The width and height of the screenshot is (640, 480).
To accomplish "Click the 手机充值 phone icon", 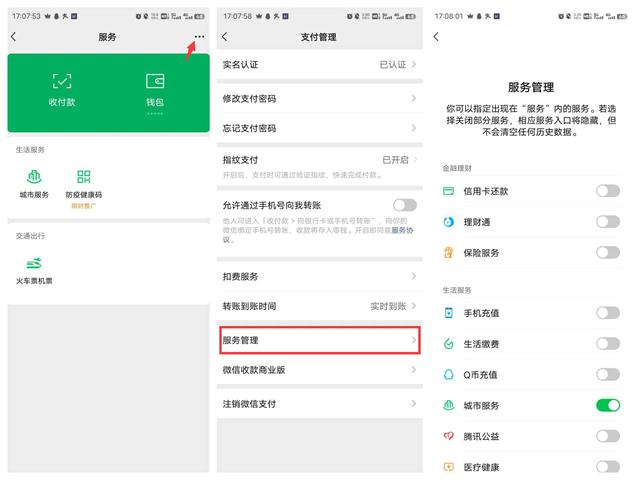I will 449,313.
